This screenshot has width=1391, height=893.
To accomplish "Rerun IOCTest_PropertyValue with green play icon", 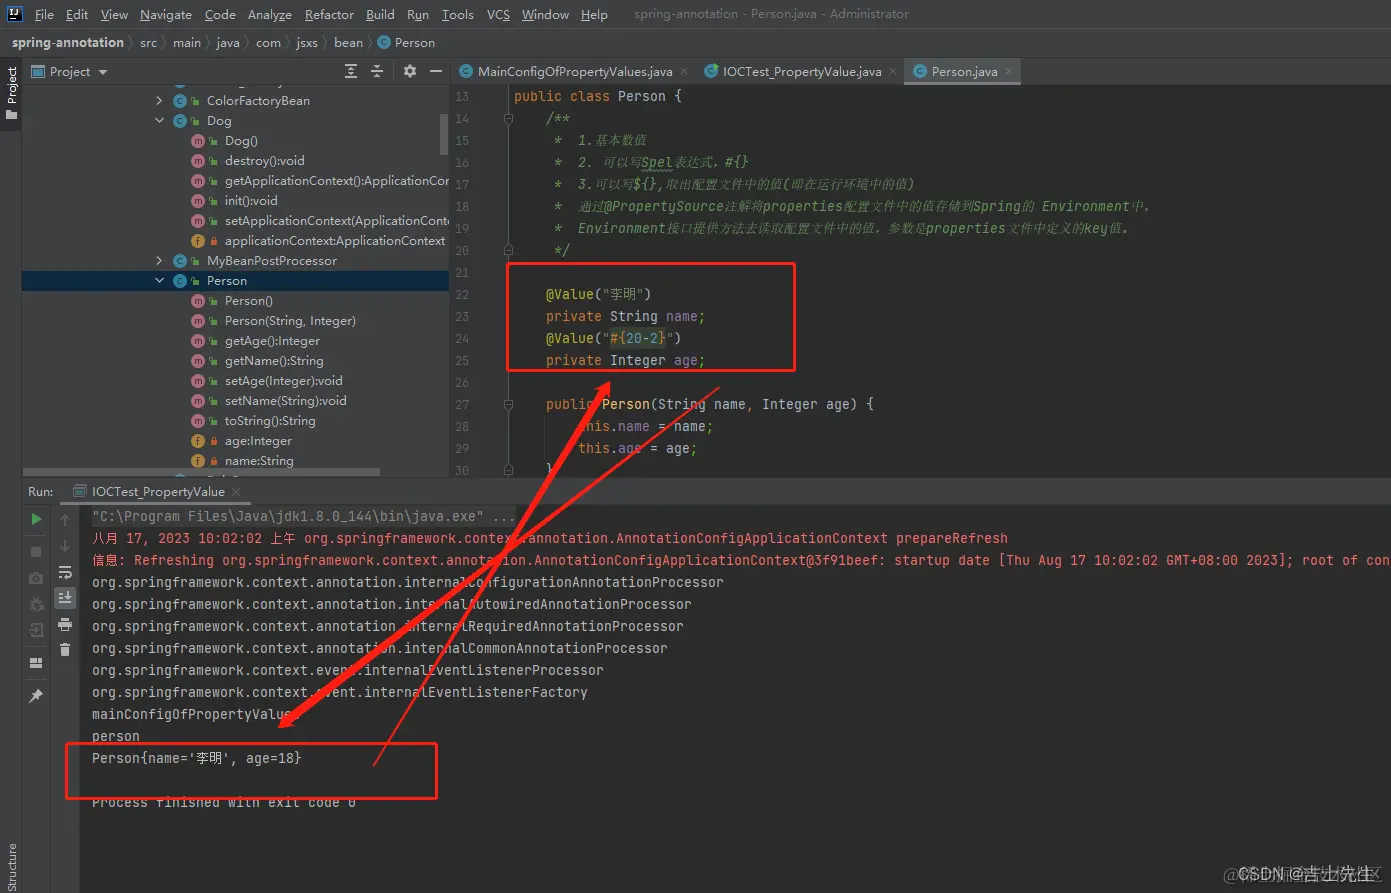I will pyautogui.click(x=36, y=519).
